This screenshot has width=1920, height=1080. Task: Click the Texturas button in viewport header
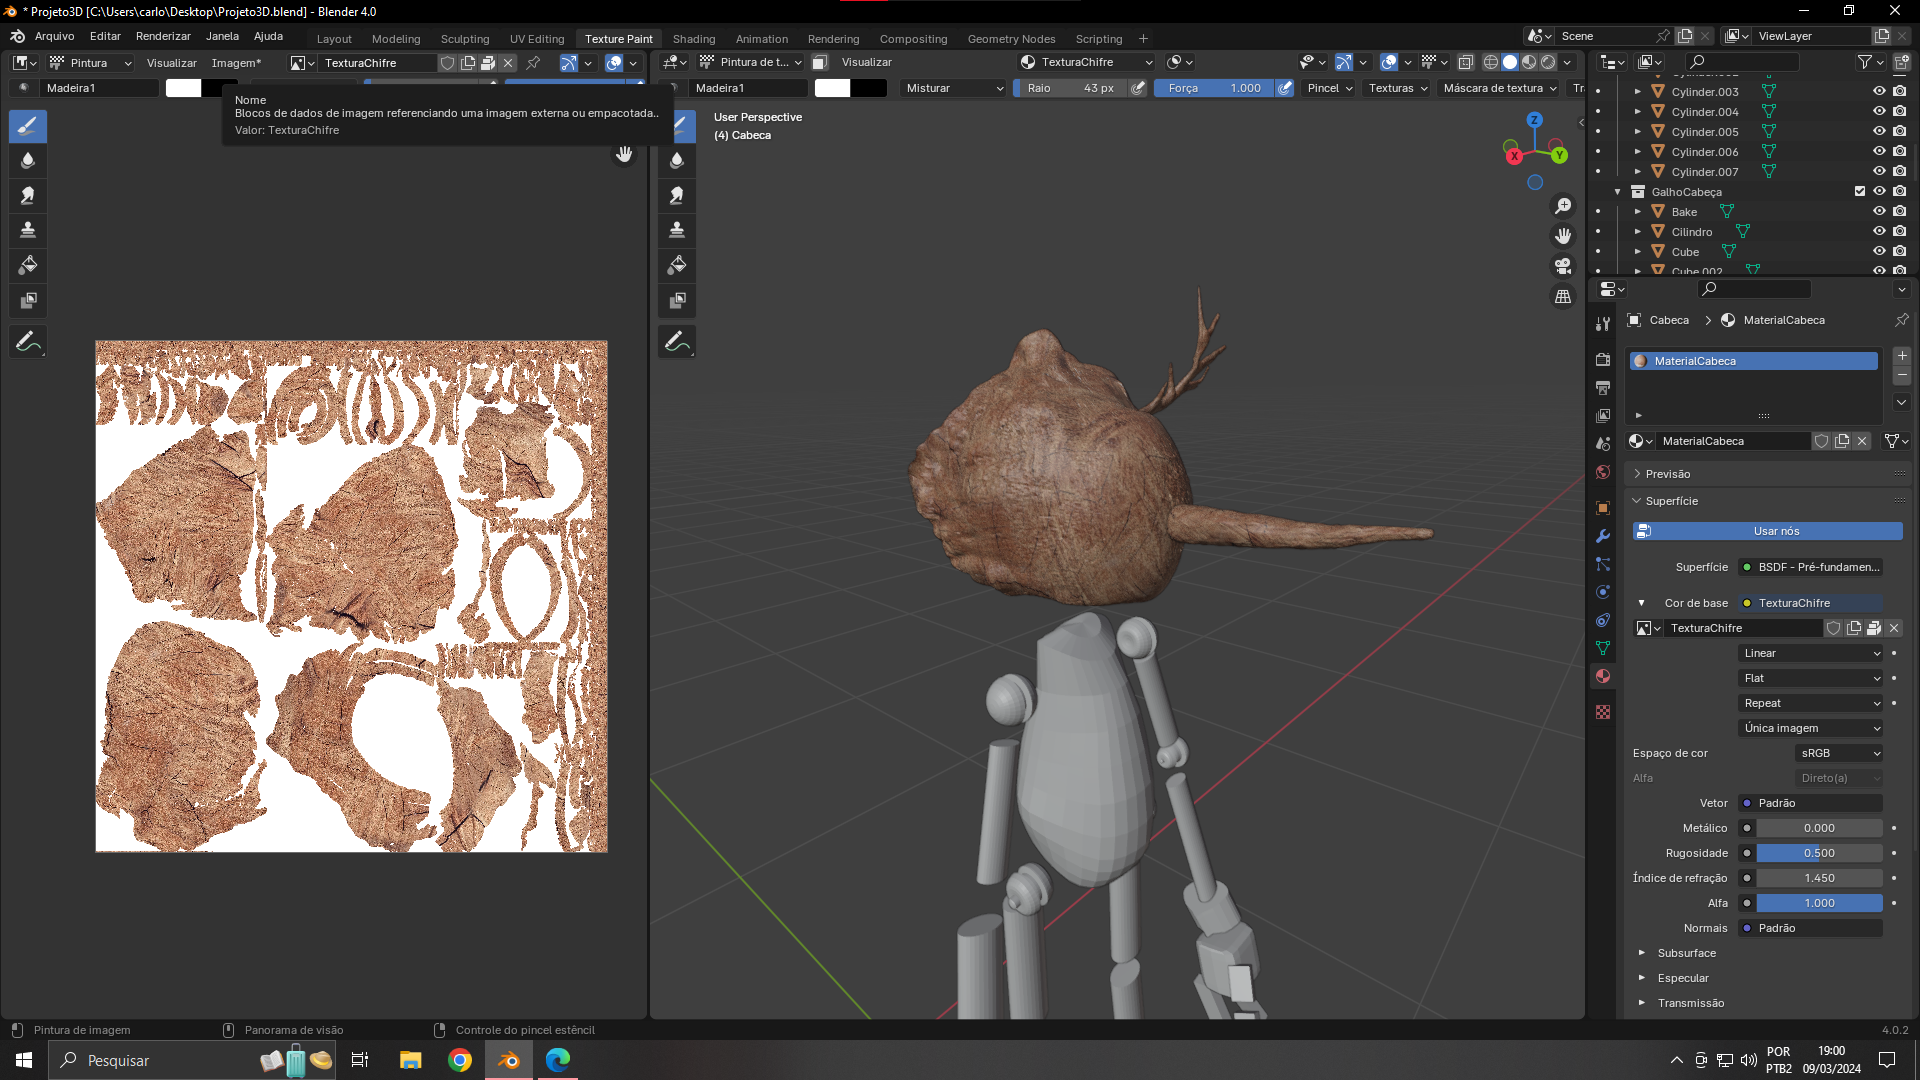(1397, 88)
